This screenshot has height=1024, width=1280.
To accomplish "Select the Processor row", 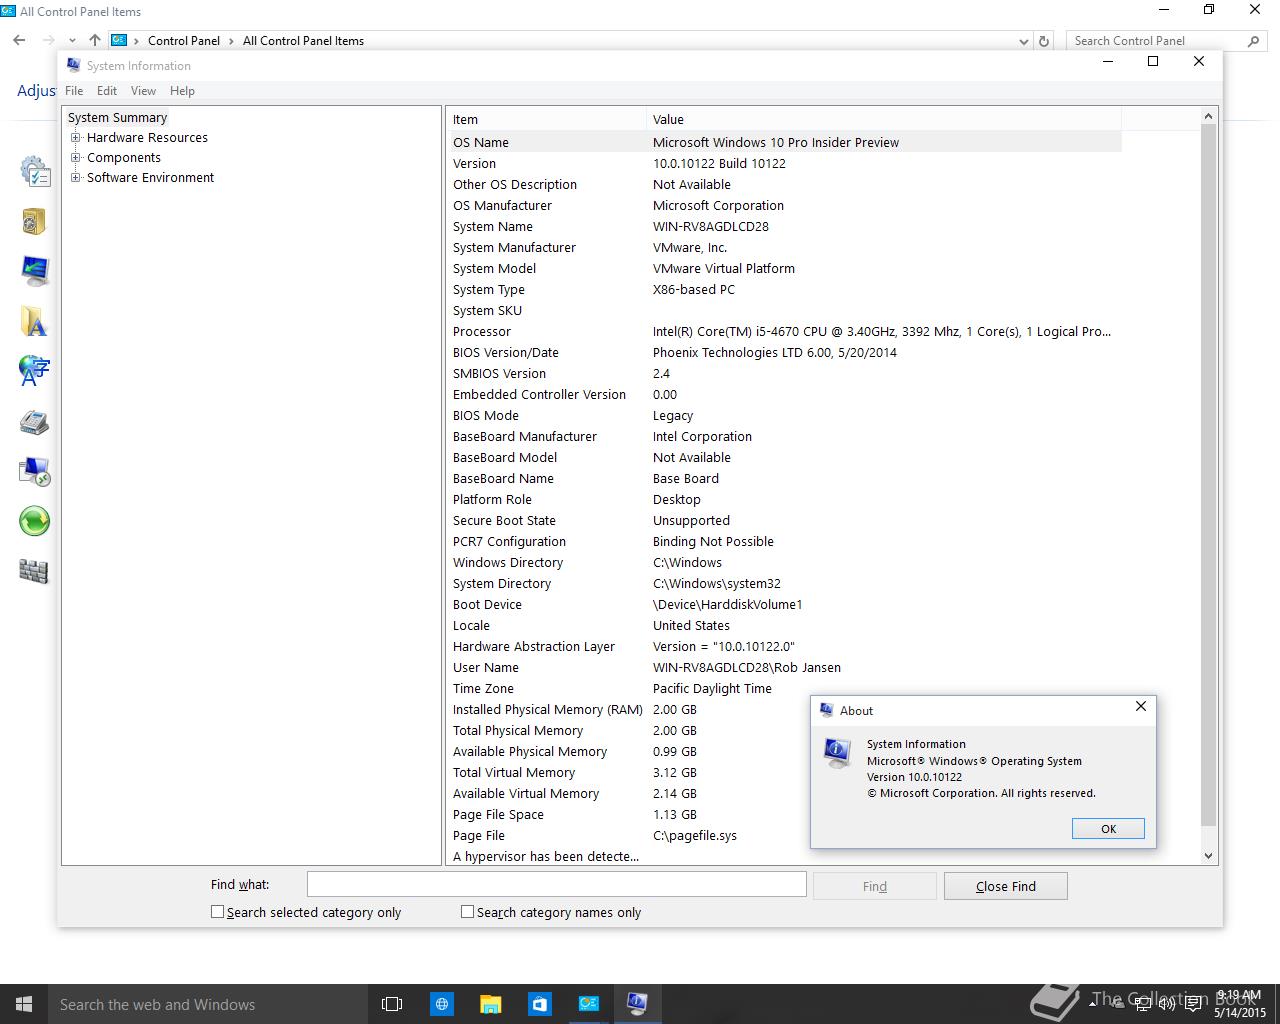I will [784, 331].
